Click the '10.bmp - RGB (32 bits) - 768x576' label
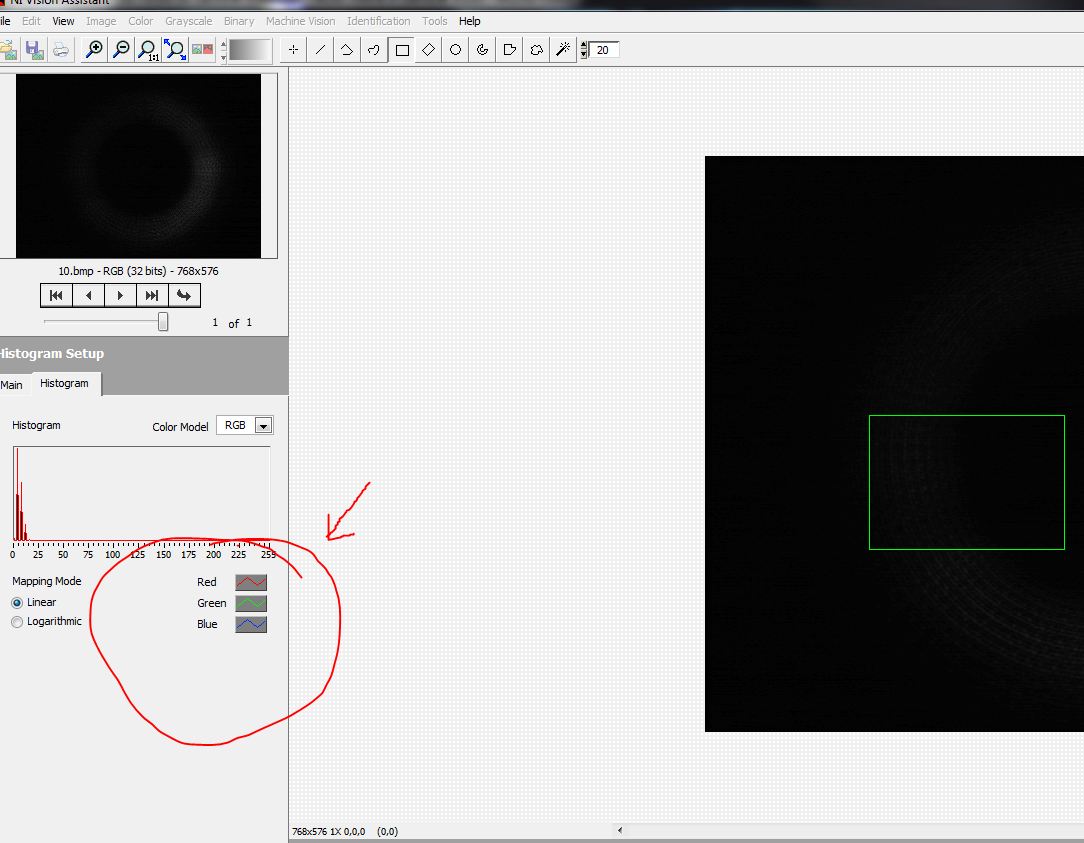The width and height of the screenshot is (1084, 843). 138,271
